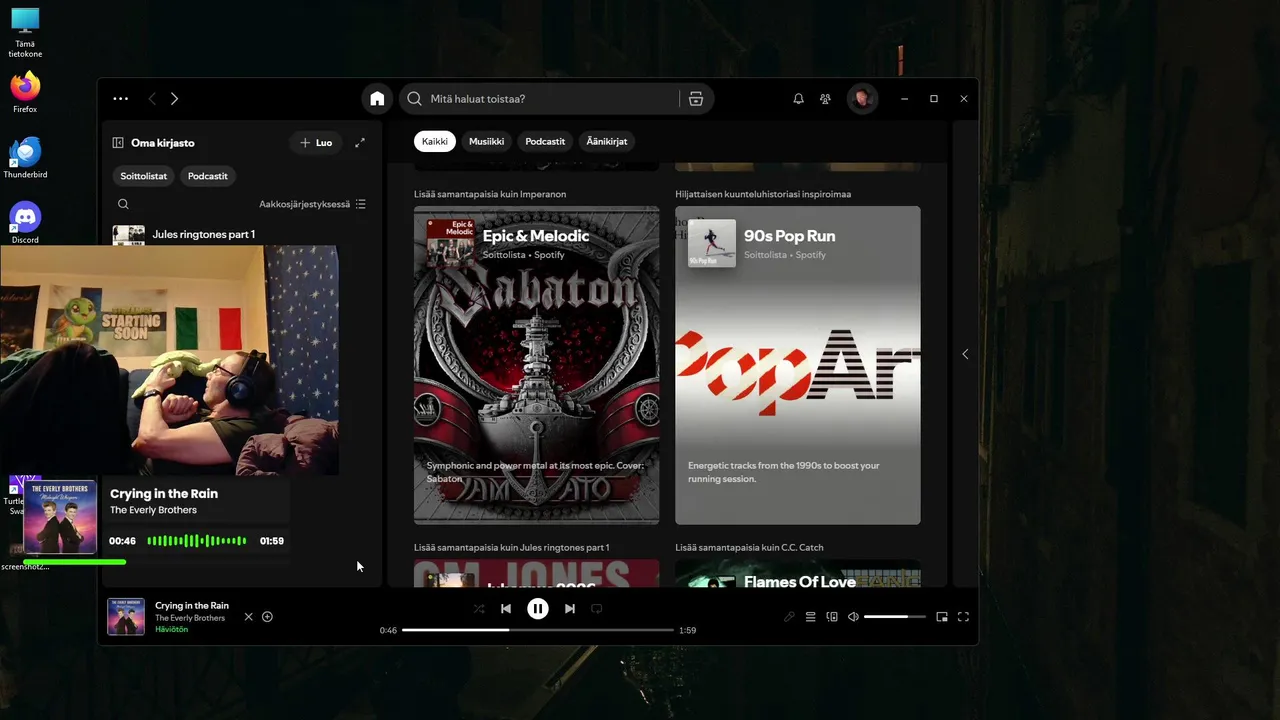The height and width of the screenshot is (720, 1280).
Task: Click the Oma kirjasto heading
Action: [x=163, y=143]
